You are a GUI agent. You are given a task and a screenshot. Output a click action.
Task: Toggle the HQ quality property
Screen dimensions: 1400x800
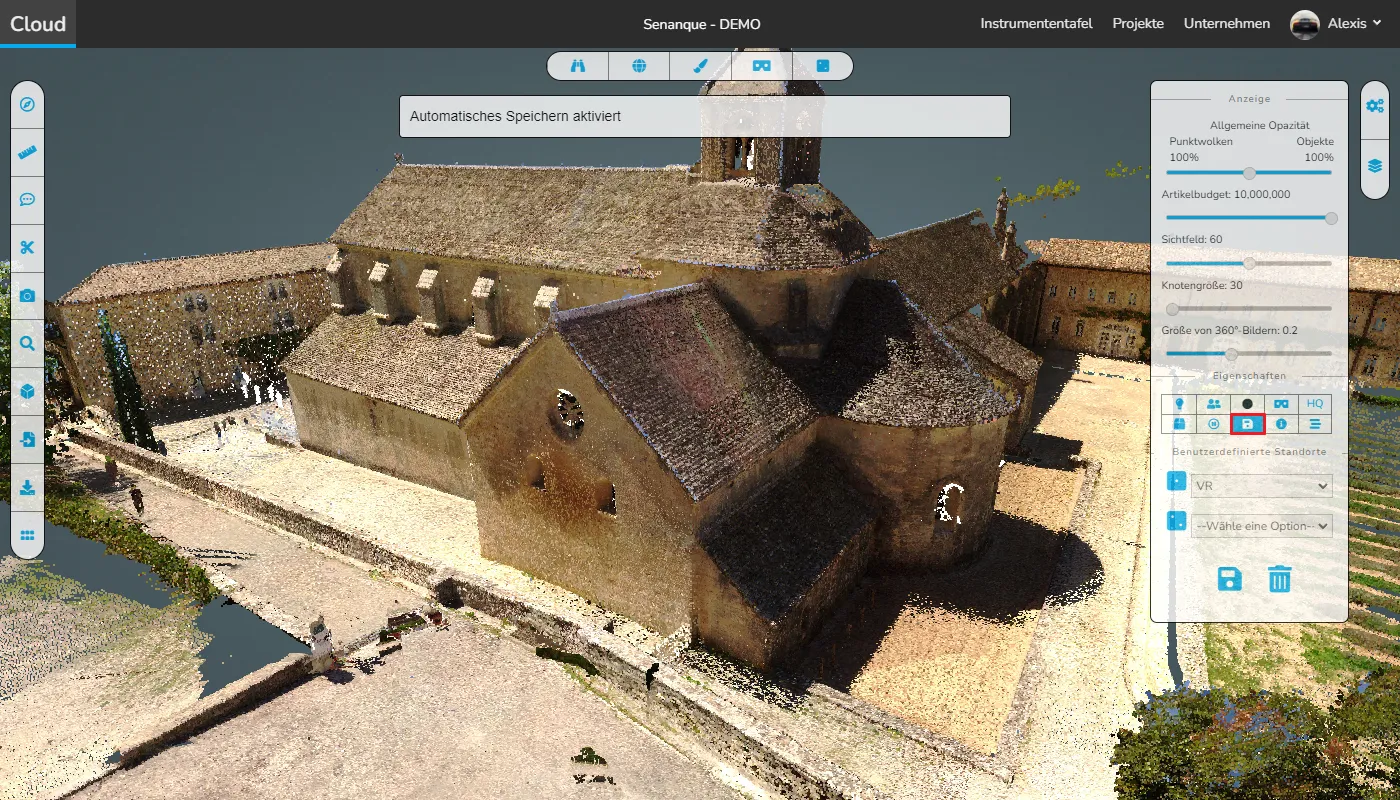pos(1315,404)
